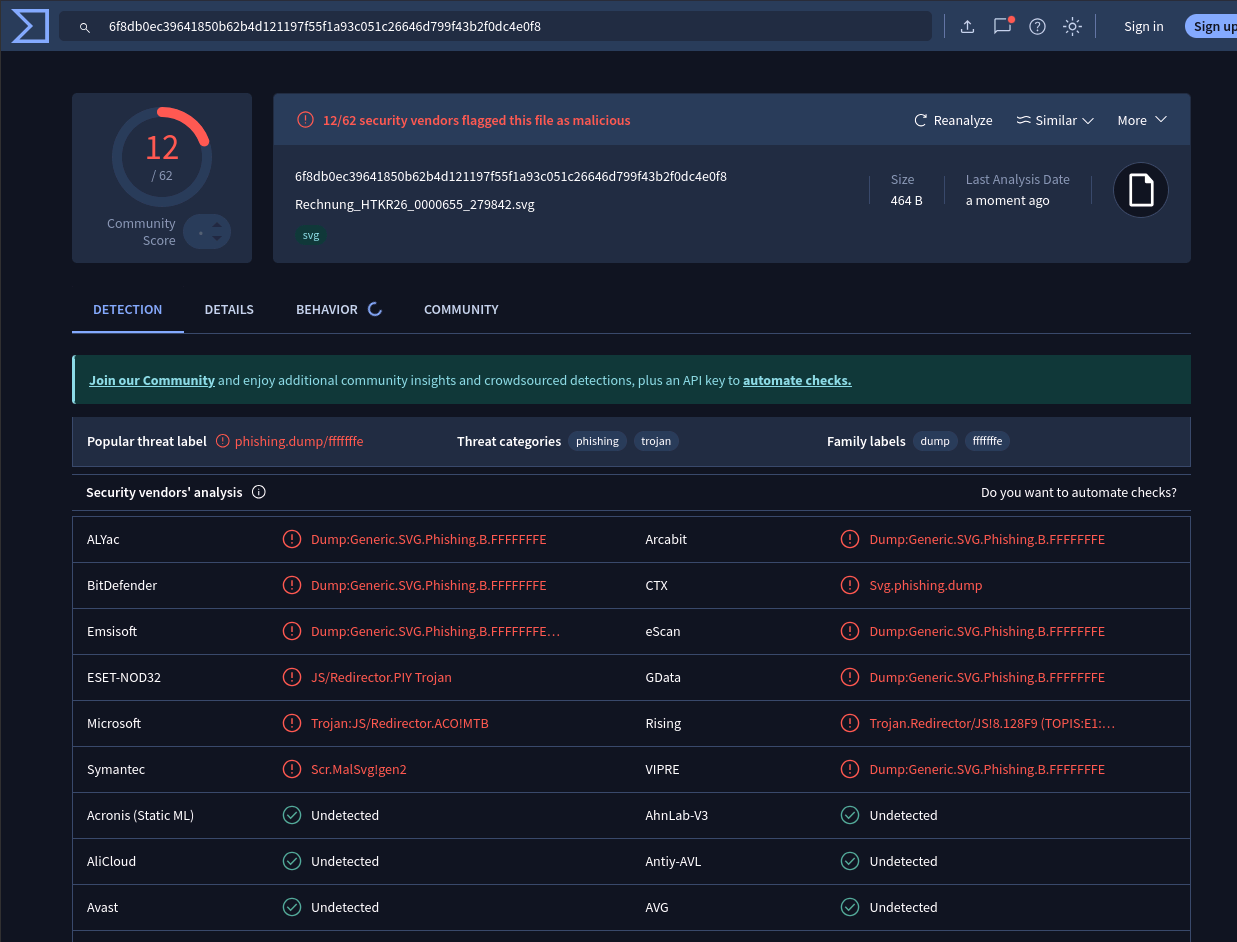Go to the COMMUNITY tab
The image size is (1237, 942).
(x=461, y=310)
